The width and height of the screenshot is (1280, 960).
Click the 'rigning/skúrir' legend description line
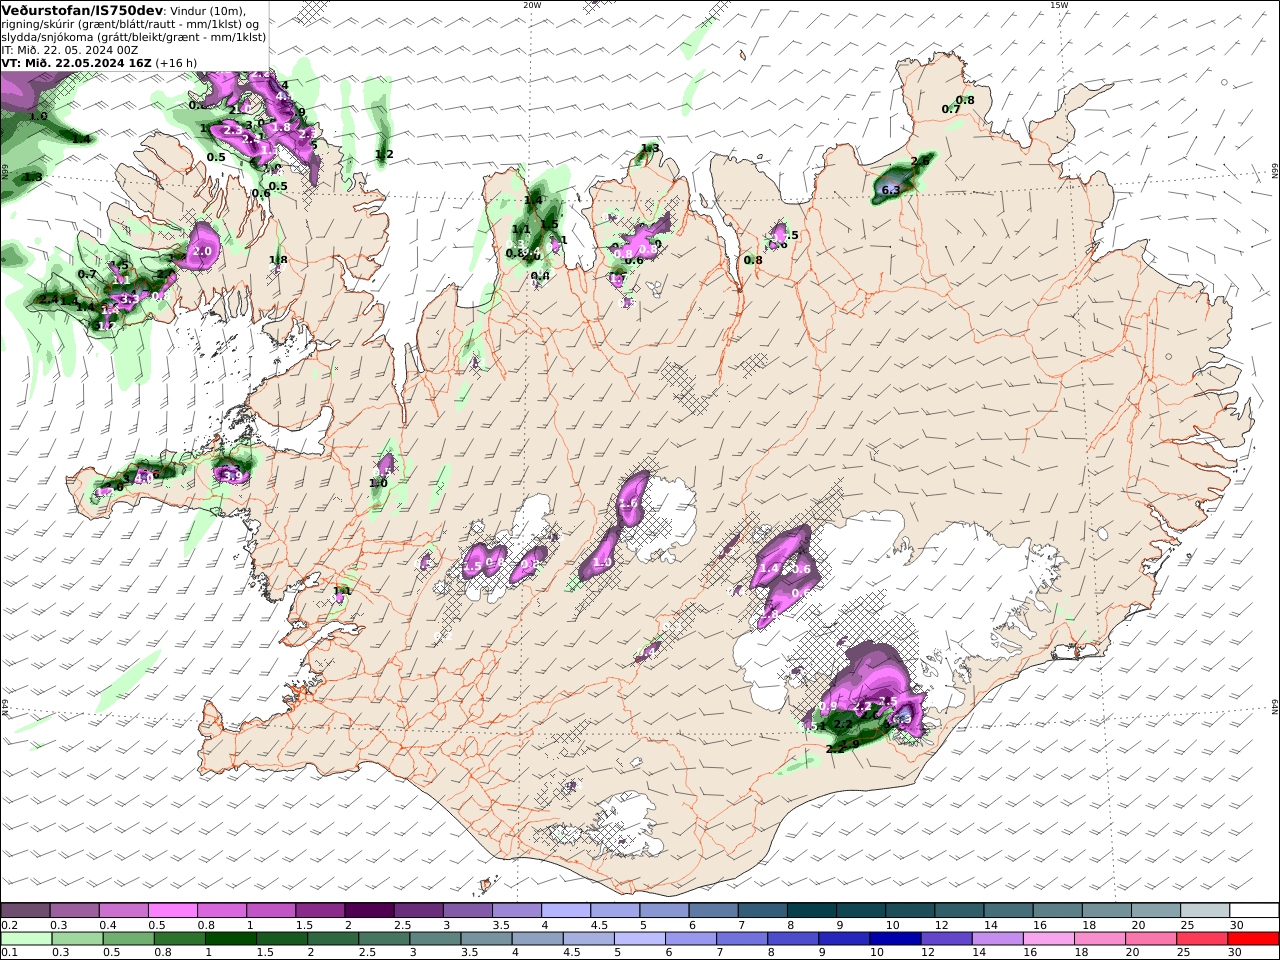pos(131,24)
